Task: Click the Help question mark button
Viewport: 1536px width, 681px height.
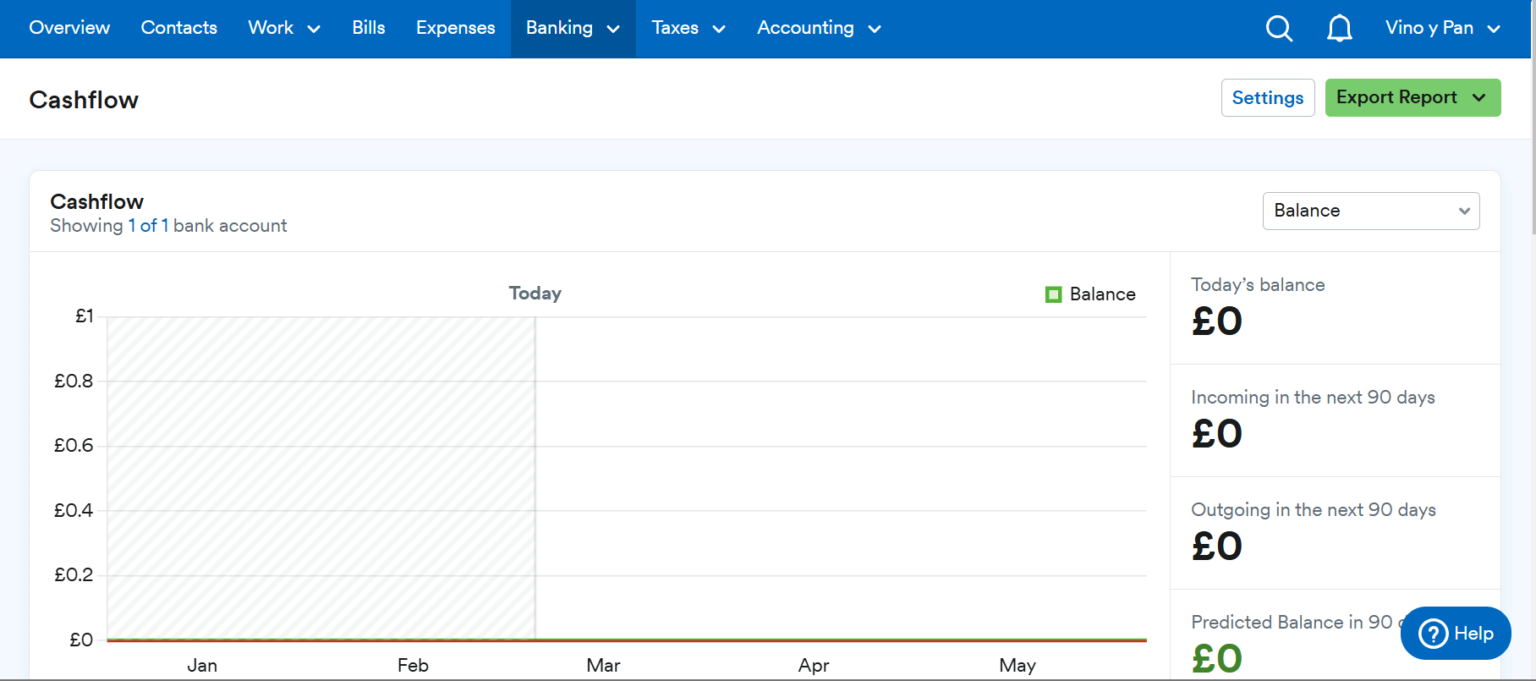Action: (x=1455, y=633)
